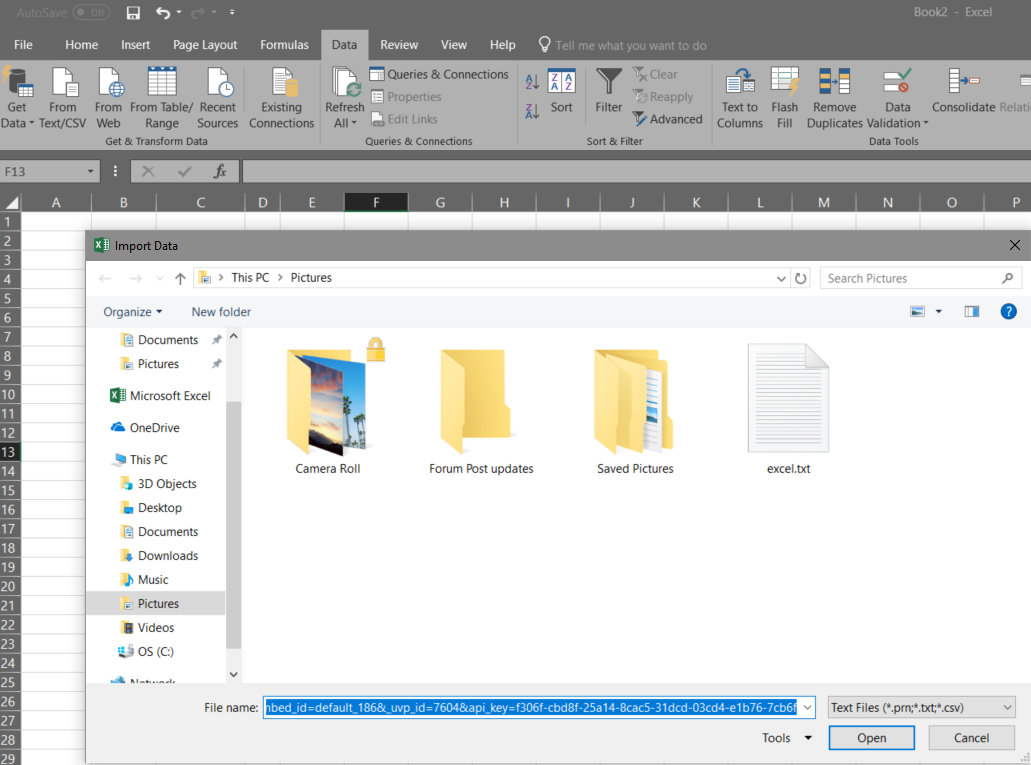Select the Forum Post updates folder
1031x765 pixels.
481,410
